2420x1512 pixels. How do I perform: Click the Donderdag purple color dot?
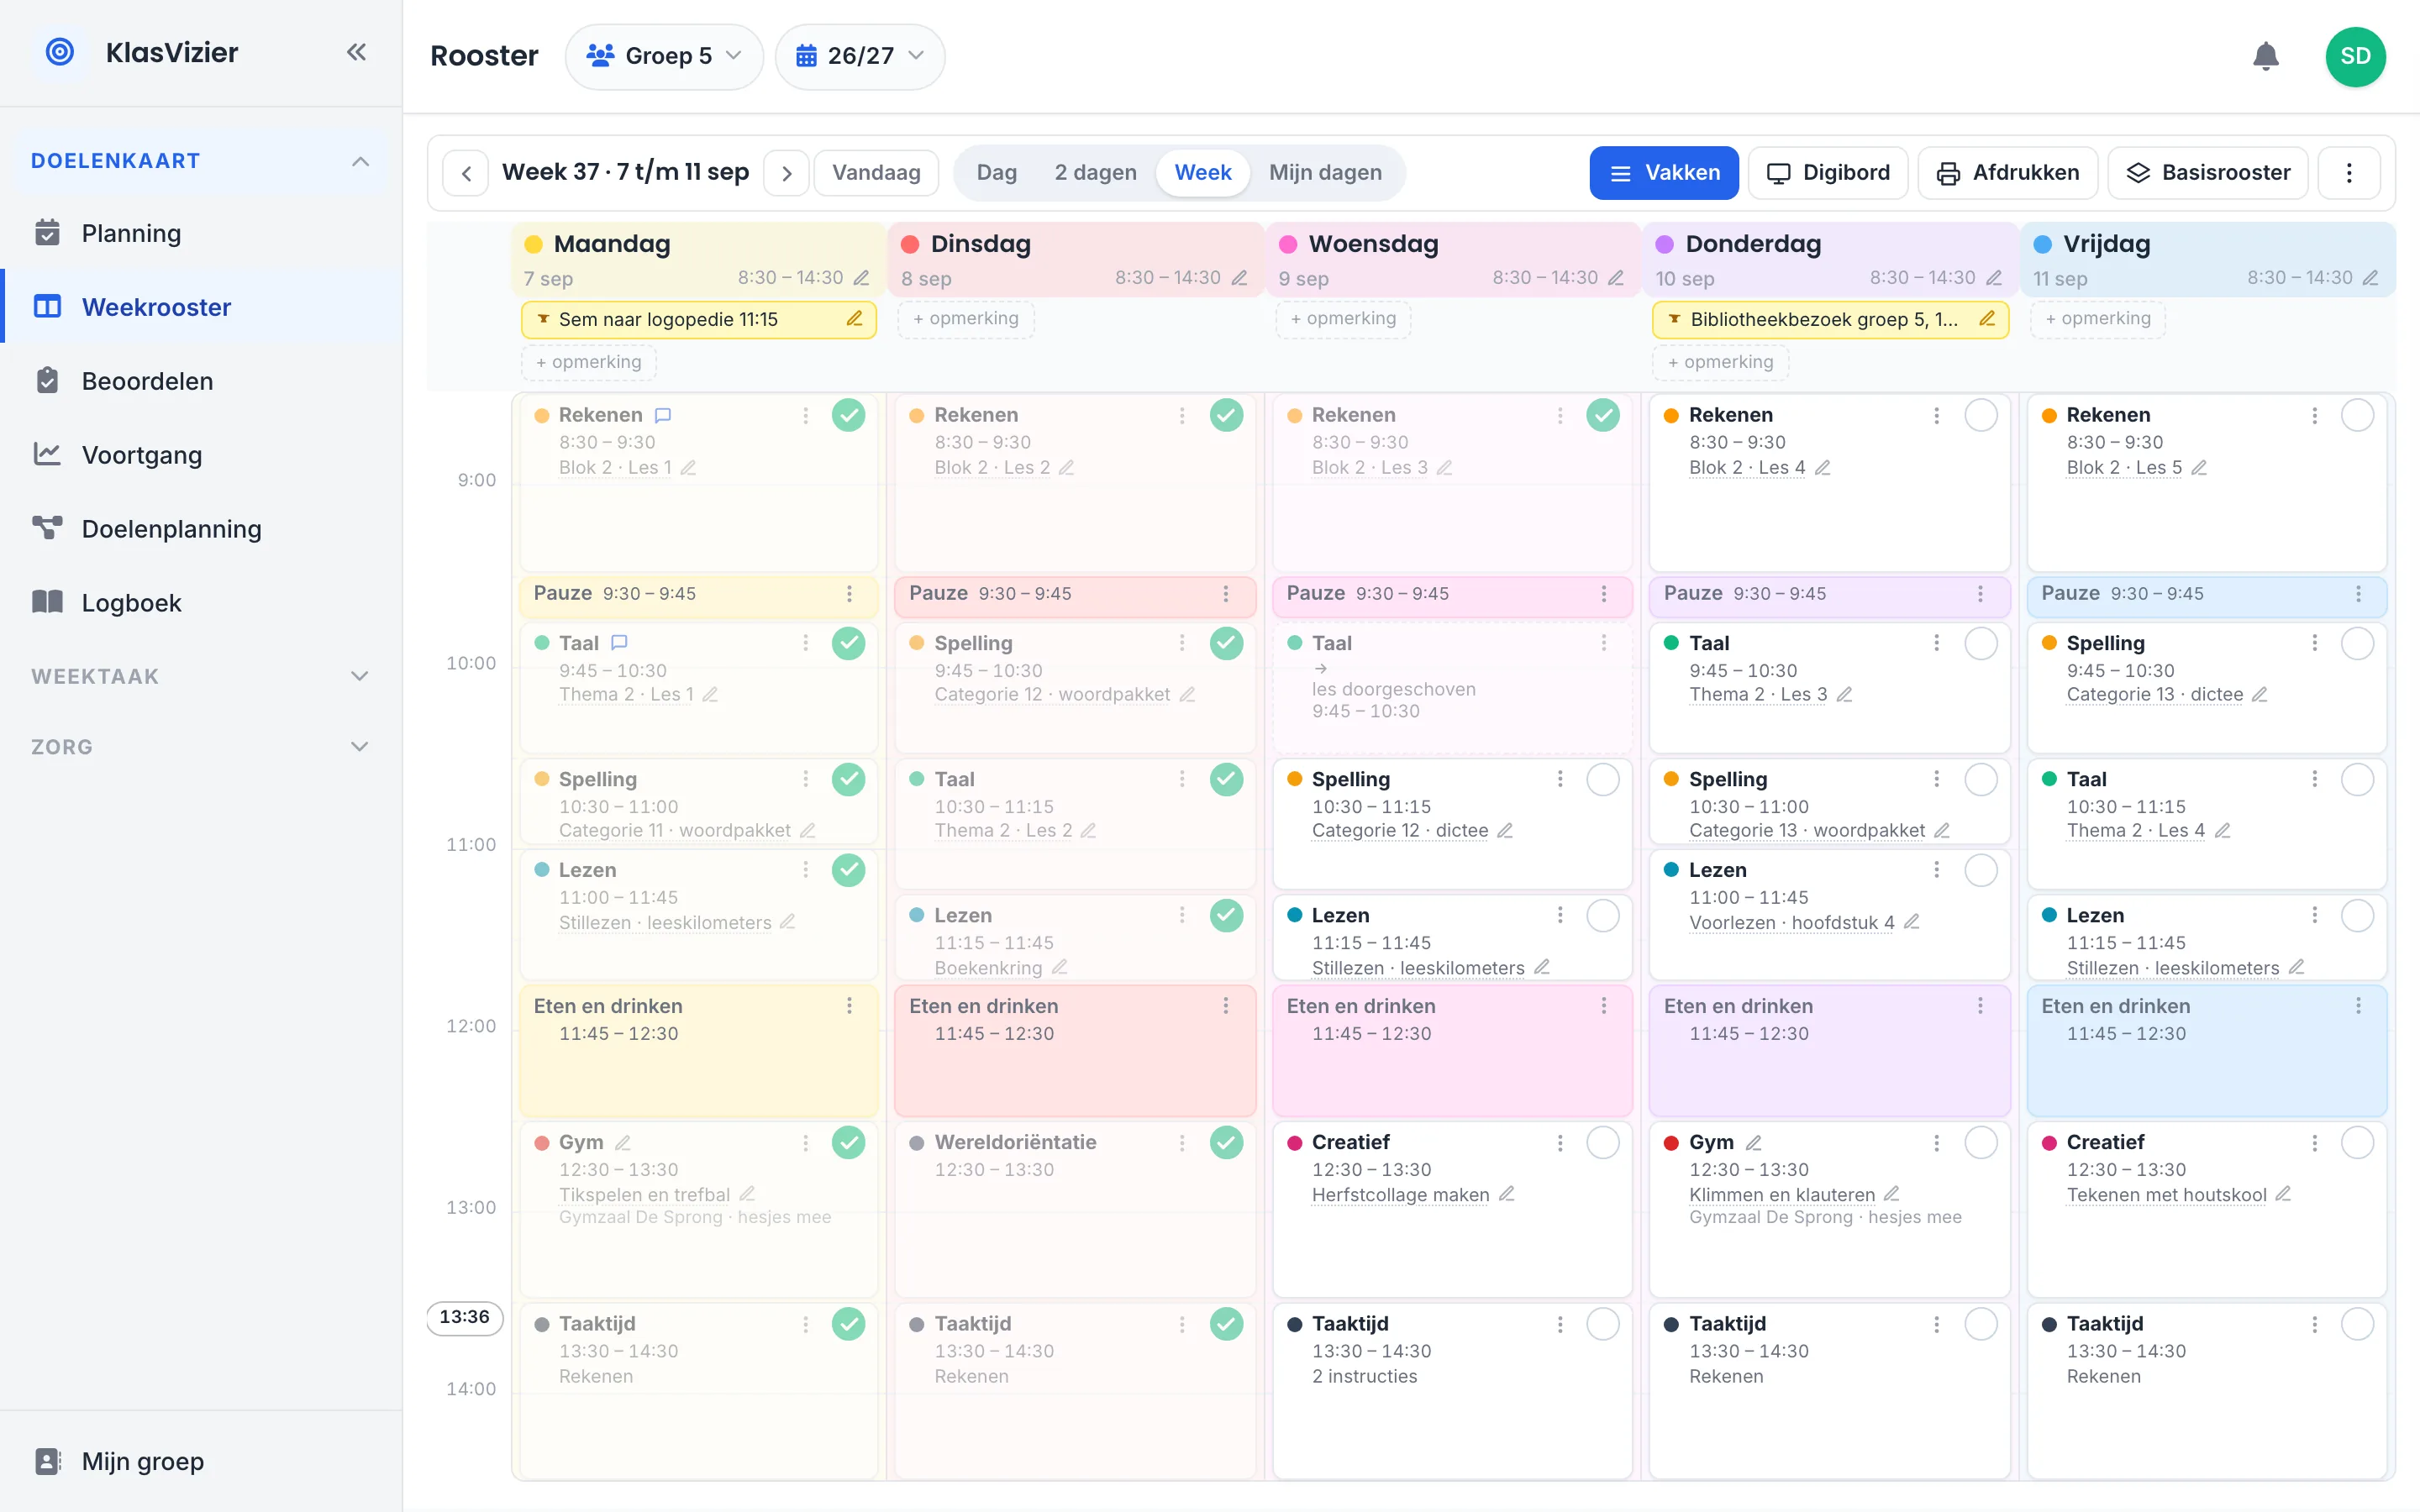[1665, 245]
